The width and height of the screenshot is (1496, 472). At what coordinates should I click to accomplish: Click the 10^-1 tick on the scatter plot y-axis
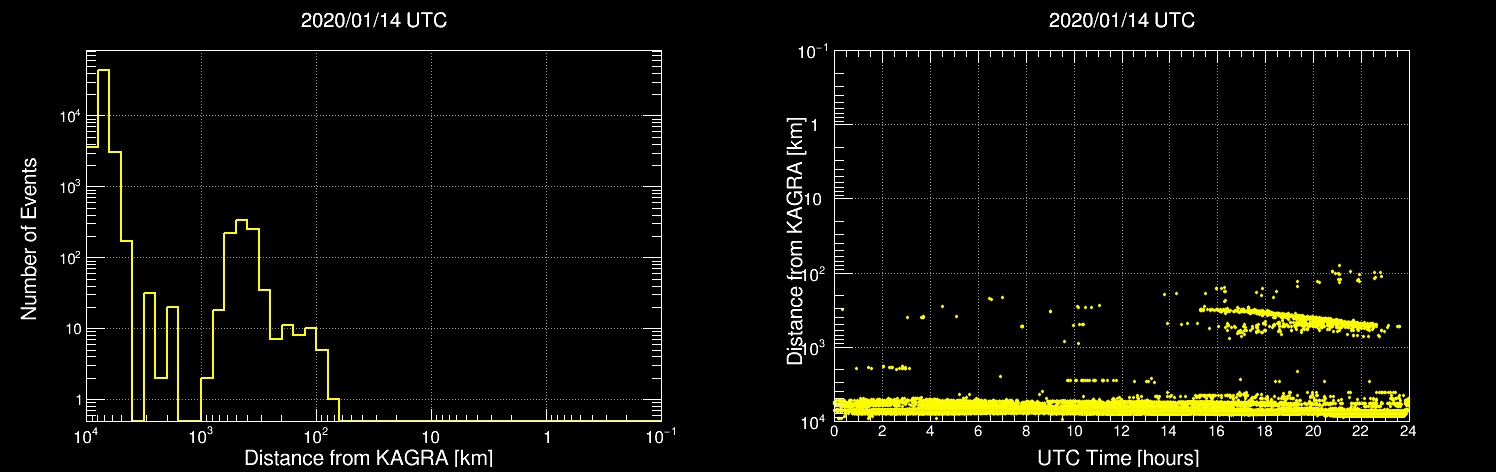tap(812, 52)
